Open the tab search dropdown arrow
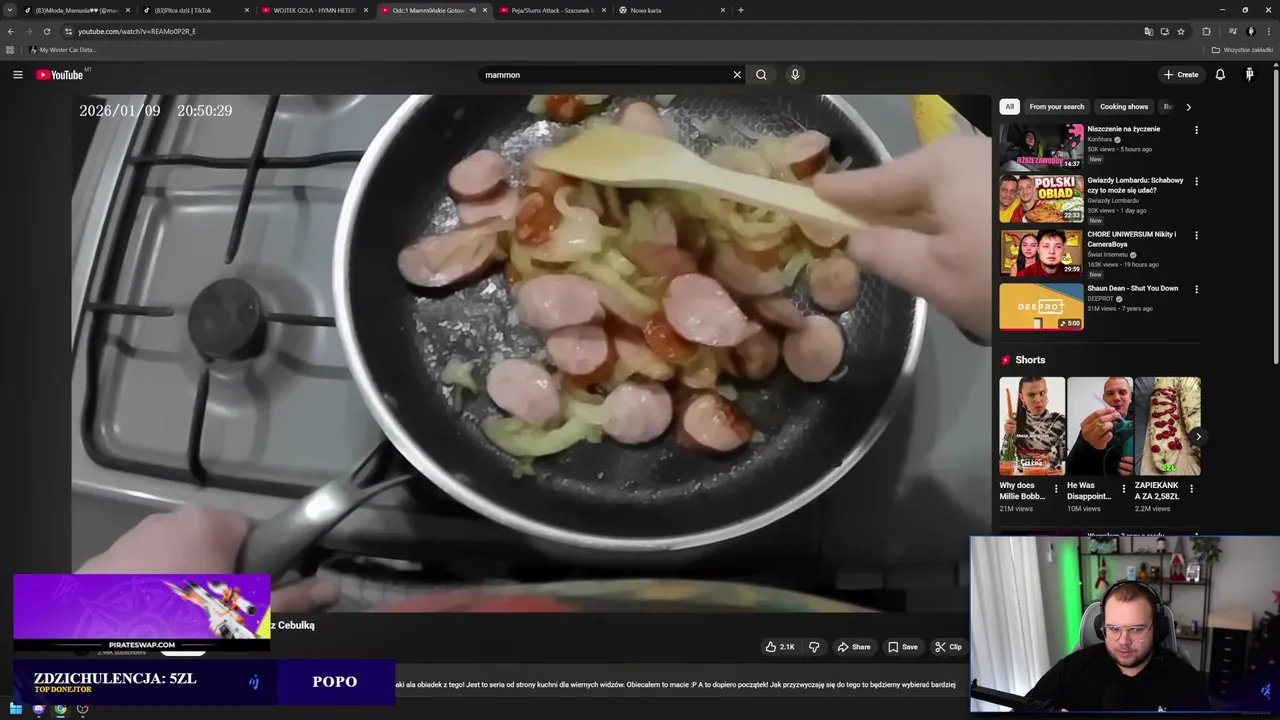 [x=10, y=10]
